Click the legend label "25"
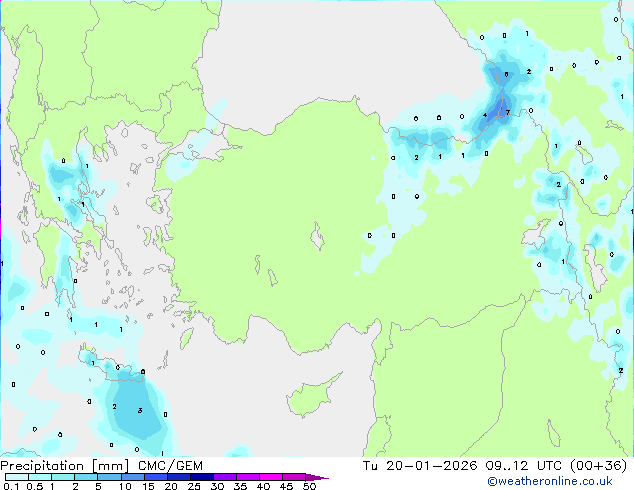The width and height of the screenshot is (634, 490). click(194, 486)
